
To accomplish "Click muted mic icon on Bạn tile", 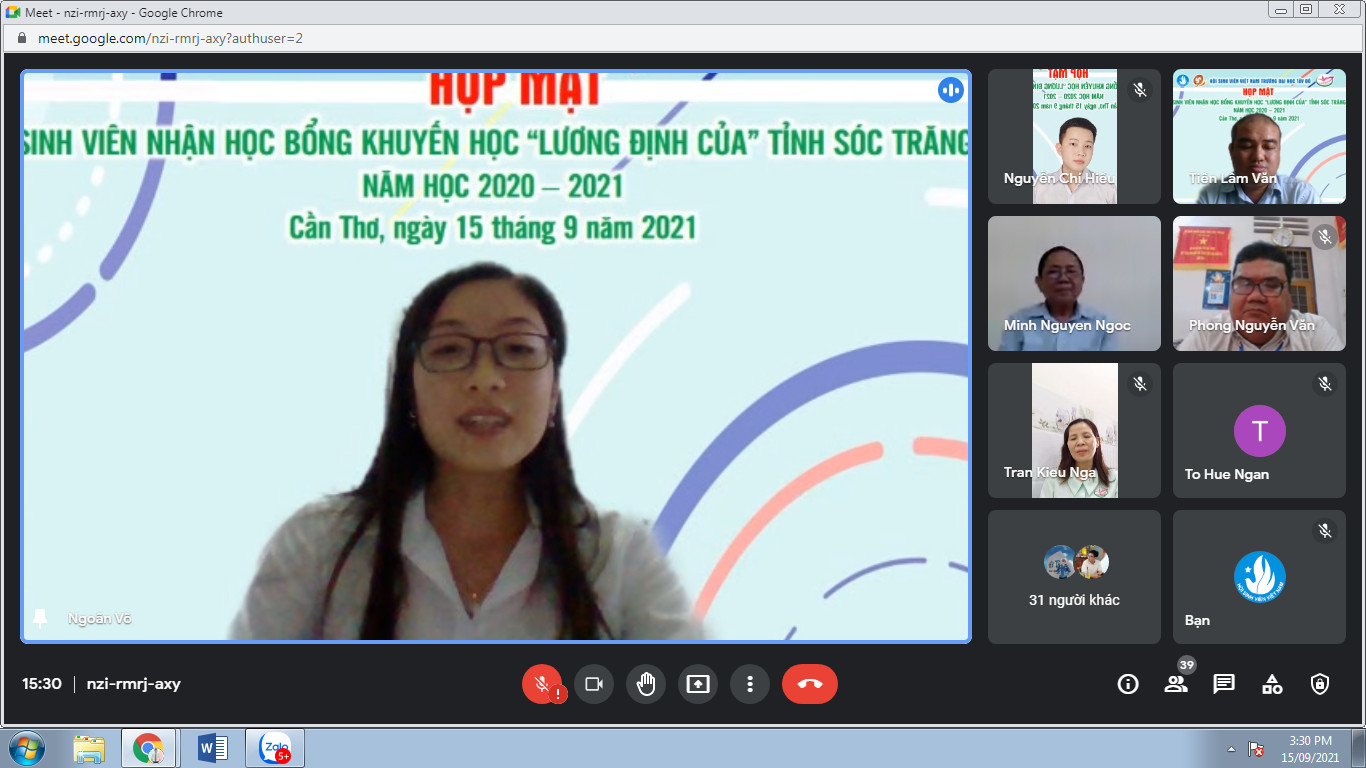I will click(1325, 531).
